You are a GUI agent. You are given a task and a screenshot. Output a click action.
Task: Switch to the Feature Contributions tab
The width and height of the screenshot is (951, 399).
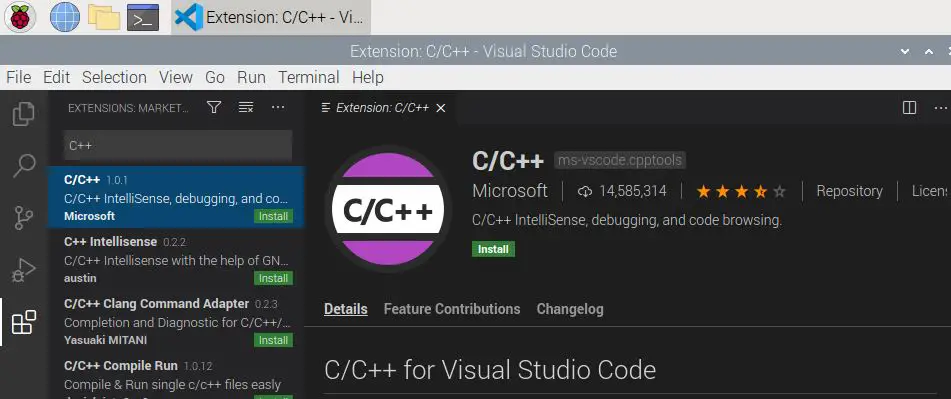(x=452, y=309)
